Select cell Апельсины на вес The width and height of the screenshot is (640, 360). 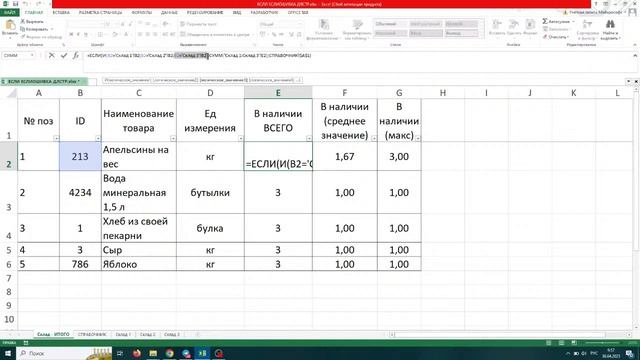pyautogui.click(x=139, y=156)
